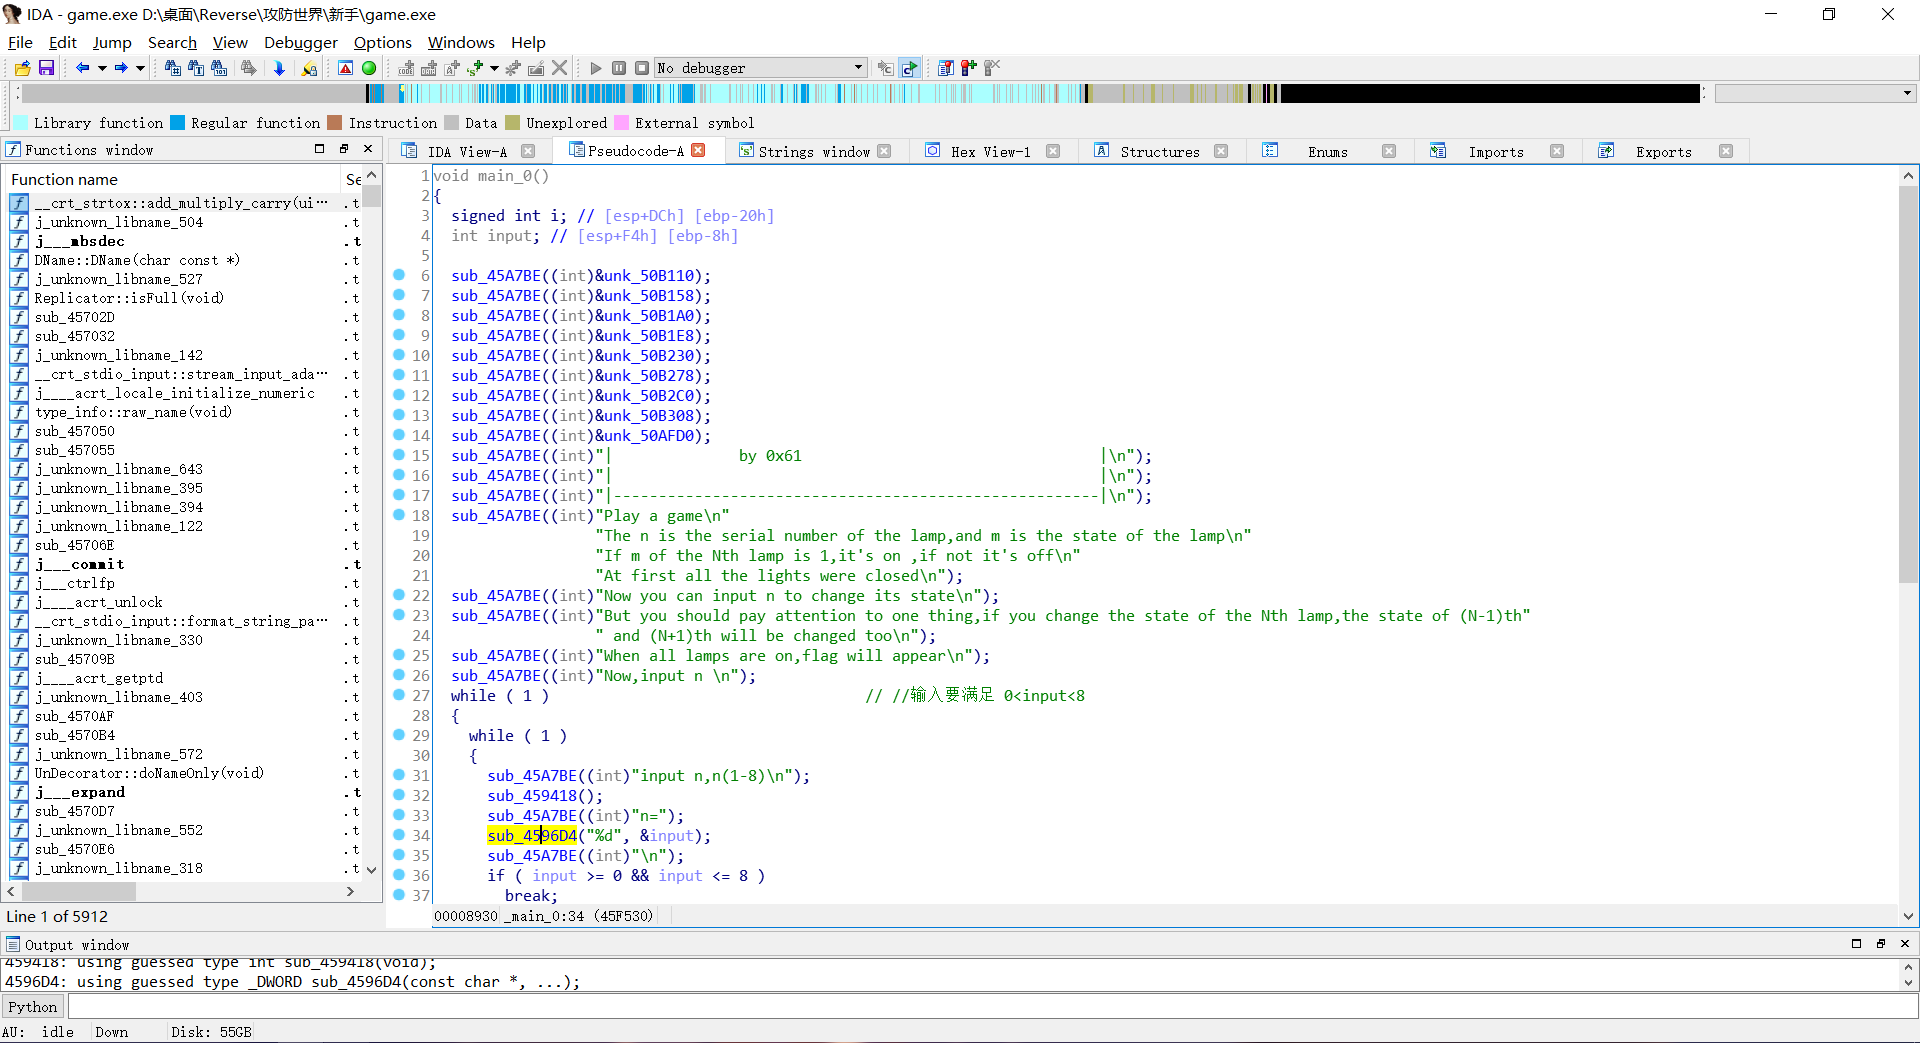Click the navigation band overview bar
The height and width of the screenshot is (1043, 1920).
[x=860, y=93]
